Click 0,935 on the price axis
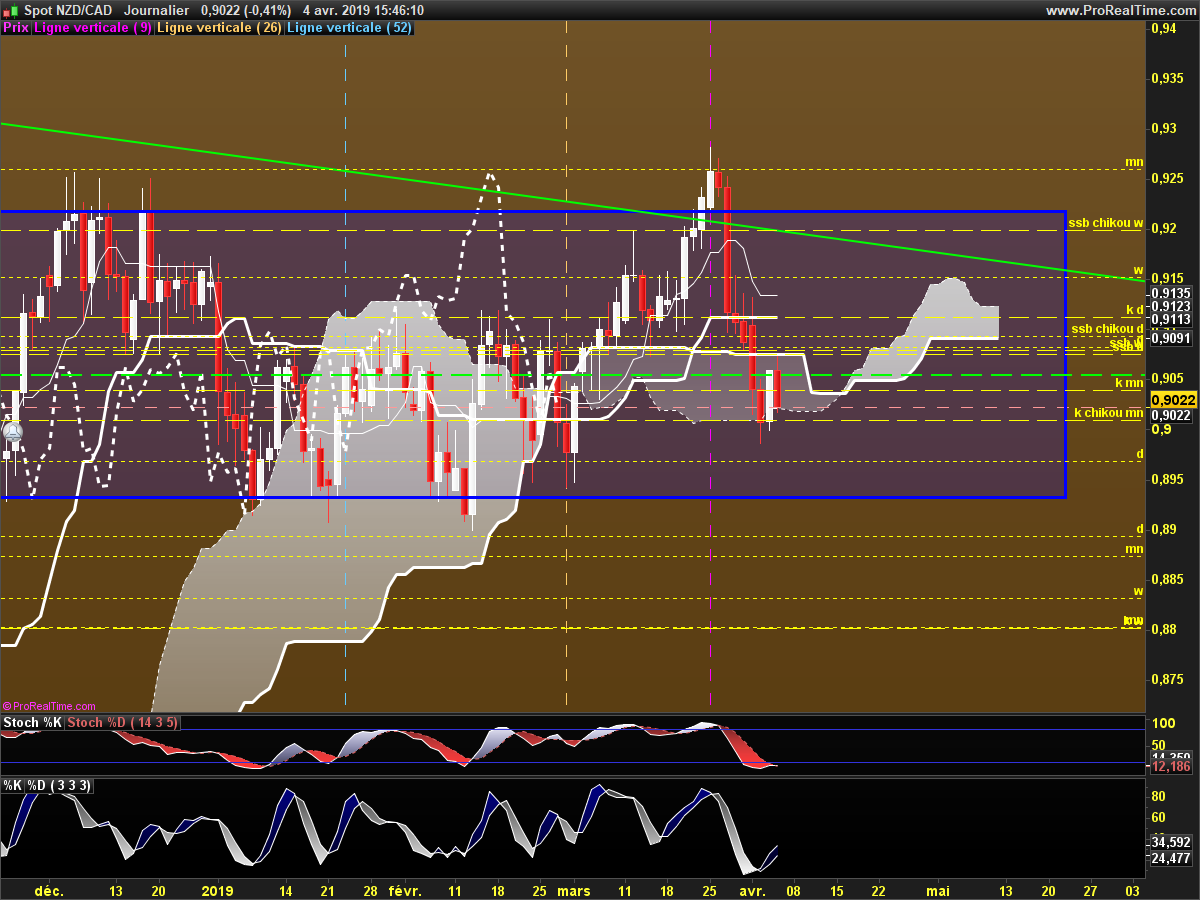Image resolution: width=1200 pixels, height=900 pixels. pos(1167,78)
